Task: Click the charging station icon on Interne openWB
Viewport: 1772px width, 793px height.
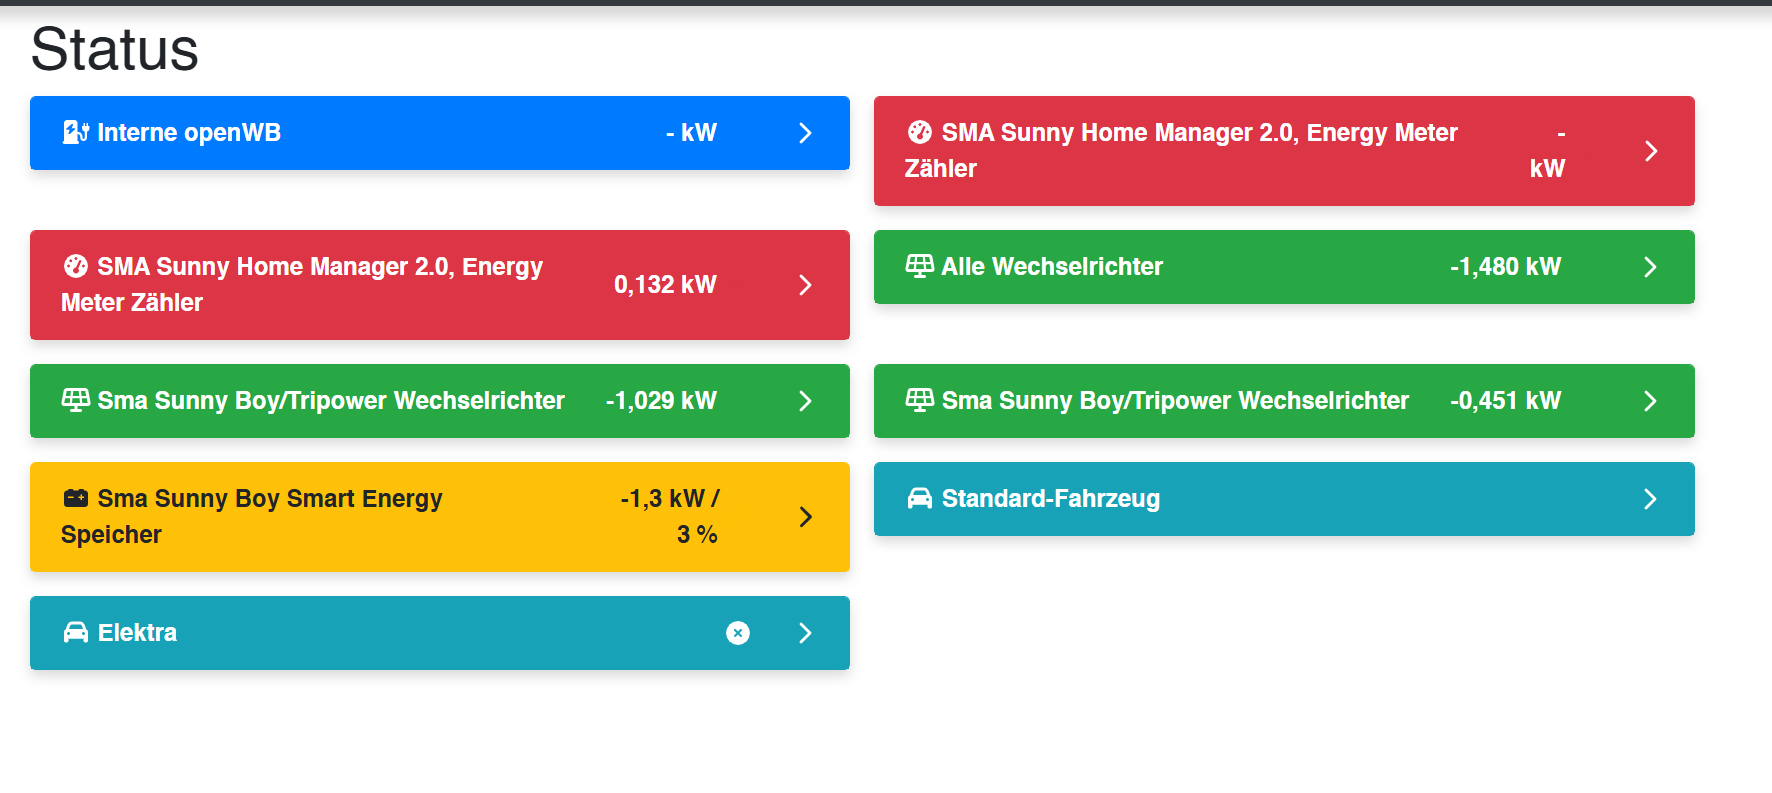Action: [76, 132]
